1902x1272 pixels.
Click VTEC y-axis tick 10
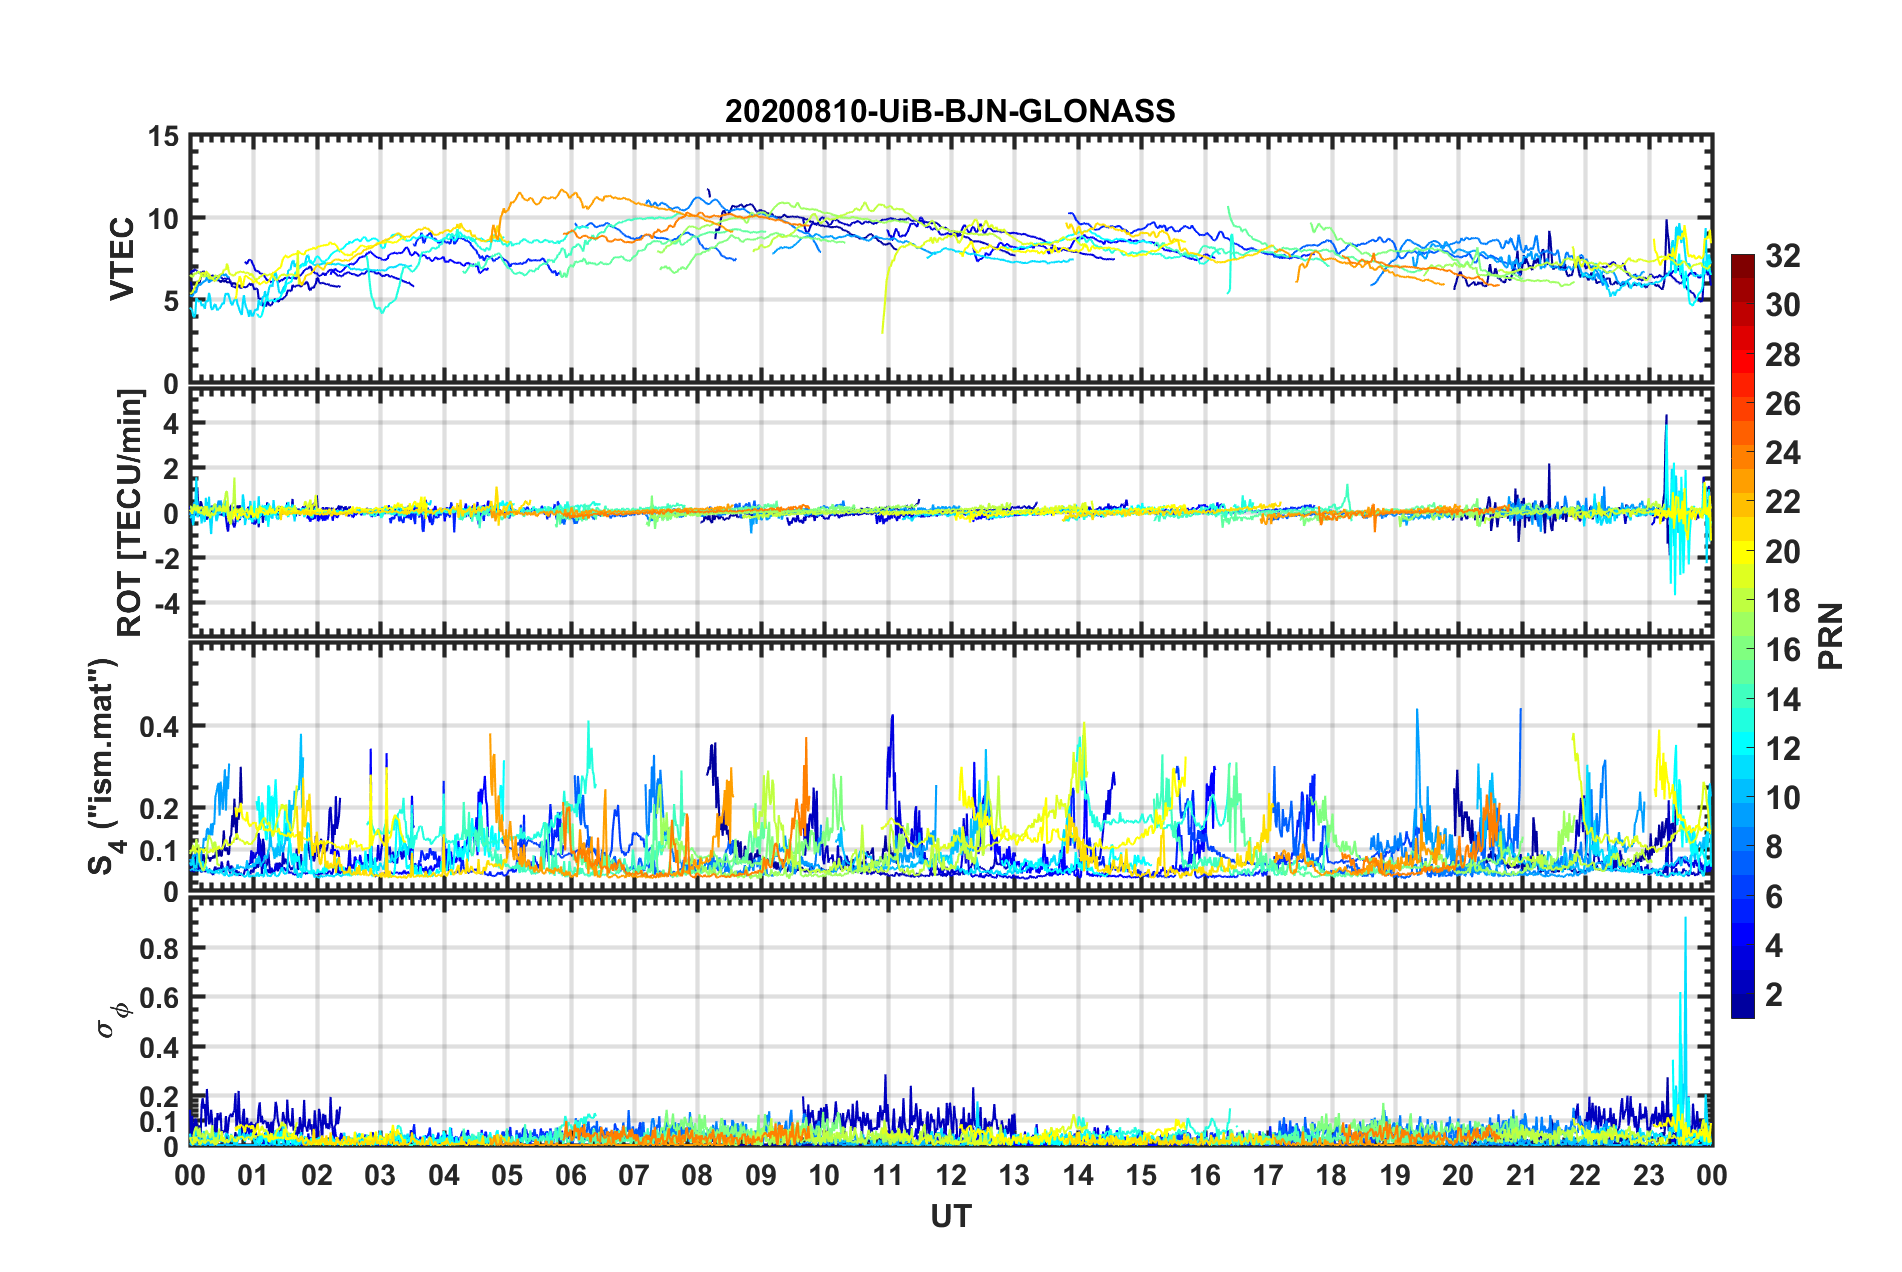163,218
